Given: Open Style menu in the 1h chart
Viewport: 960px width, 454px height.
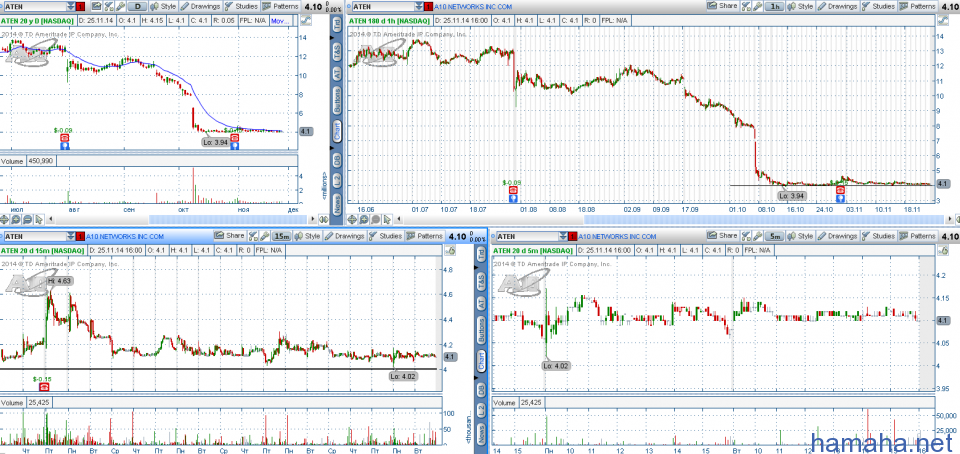Looking at the screenshot, I should click(800, 6).
